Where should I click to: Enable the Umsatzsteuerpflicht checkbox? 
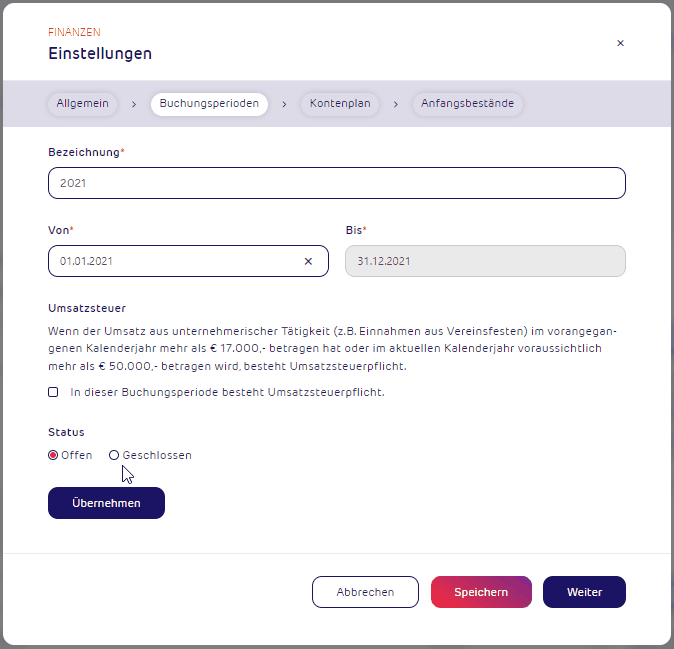click(53, 392)
